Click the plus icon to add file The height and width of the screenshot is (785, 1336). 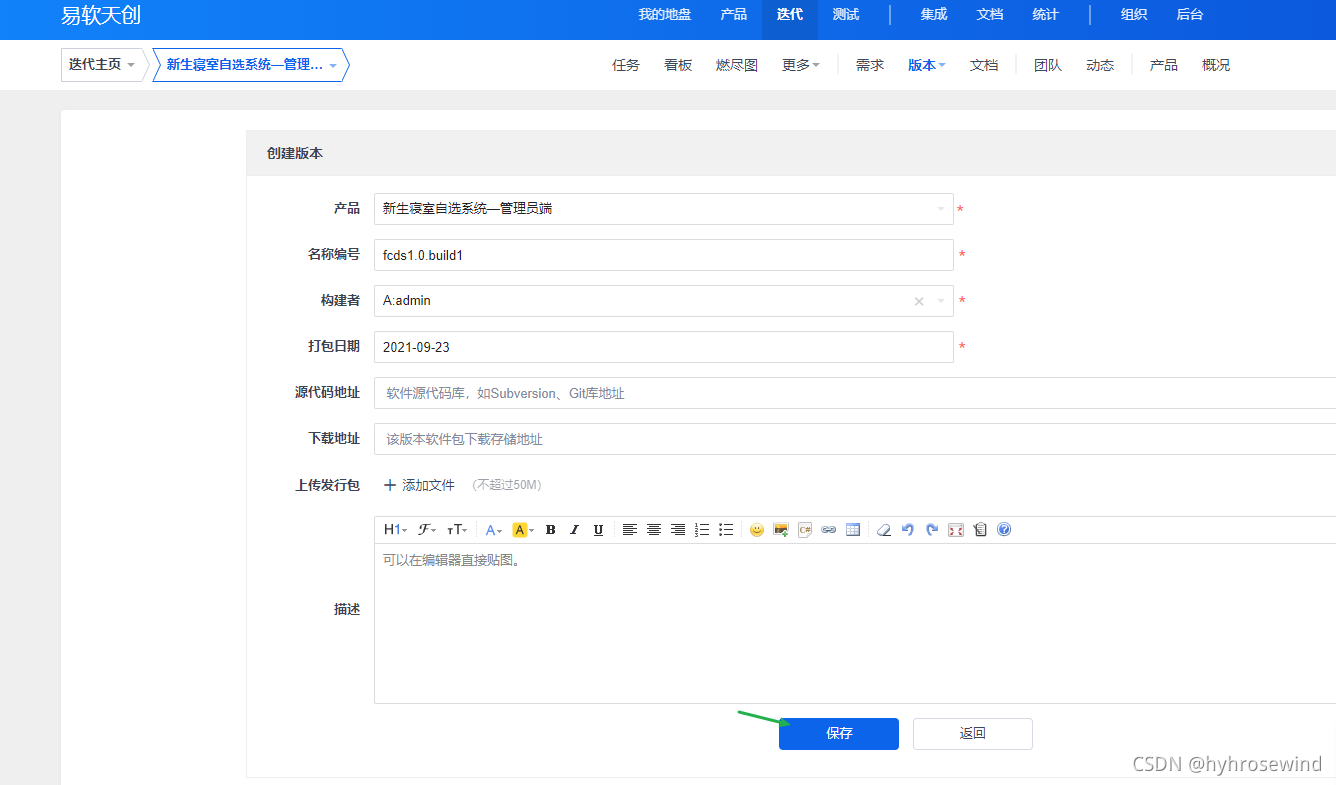pyautogui.click(x=390, y=485)
